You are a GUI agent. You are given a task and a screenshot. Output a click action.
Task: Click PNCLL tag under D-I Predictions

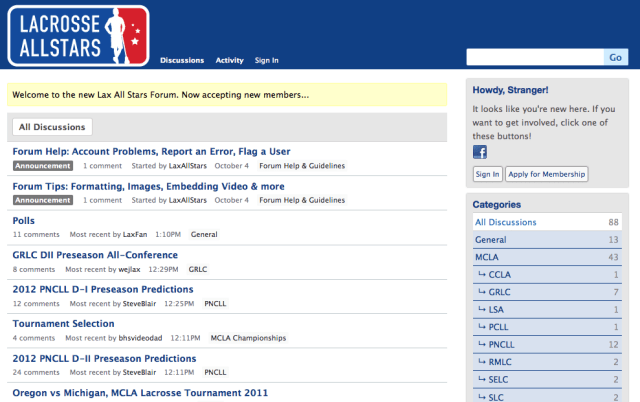[215, 304]
